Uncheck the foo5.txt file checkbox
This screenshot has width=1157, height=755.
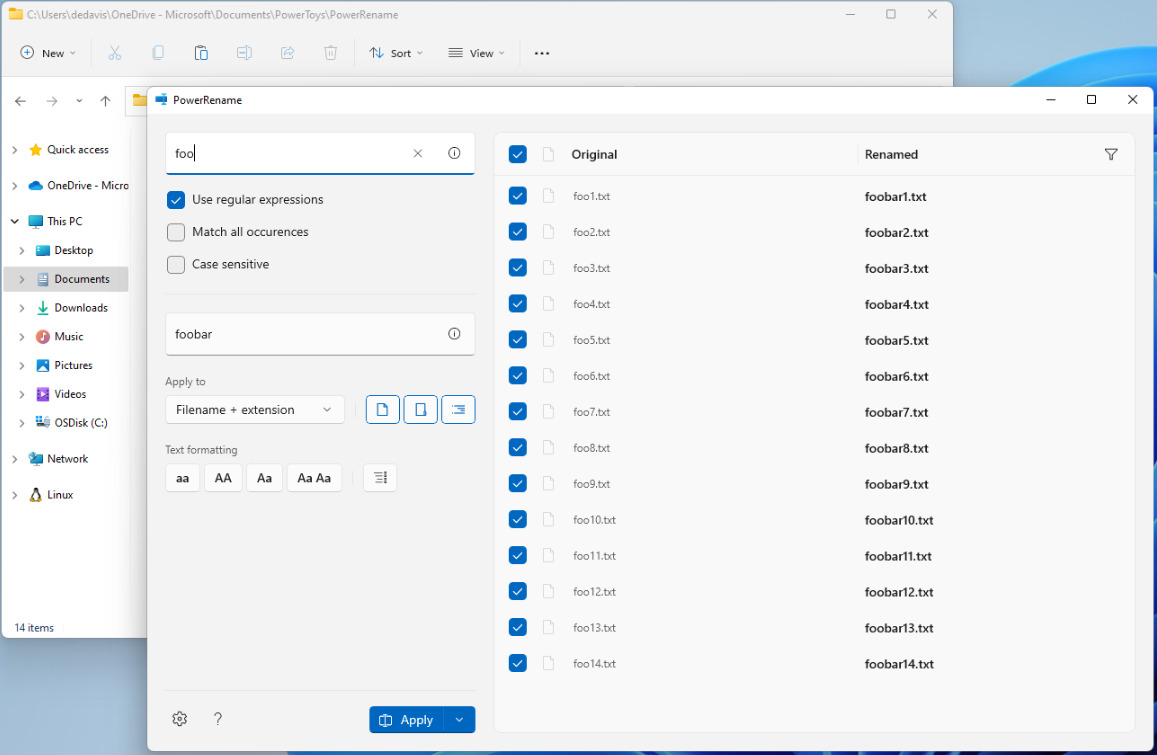[518, 340]
